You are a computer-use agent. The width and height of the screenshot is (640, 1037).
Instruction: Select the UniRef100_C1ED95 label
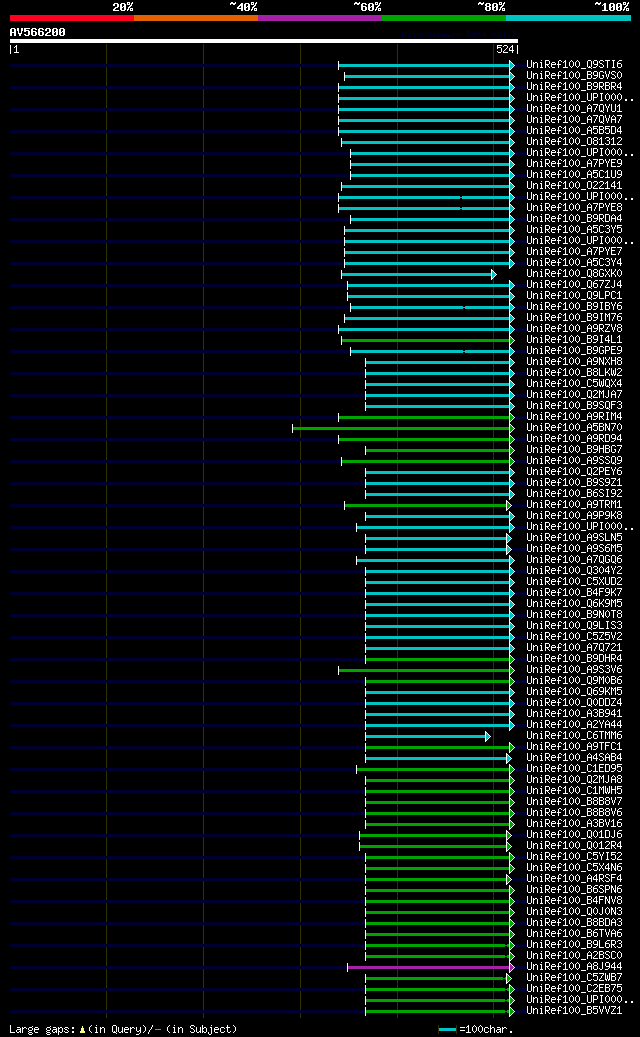pyautogui.click(x=574, y=768)
